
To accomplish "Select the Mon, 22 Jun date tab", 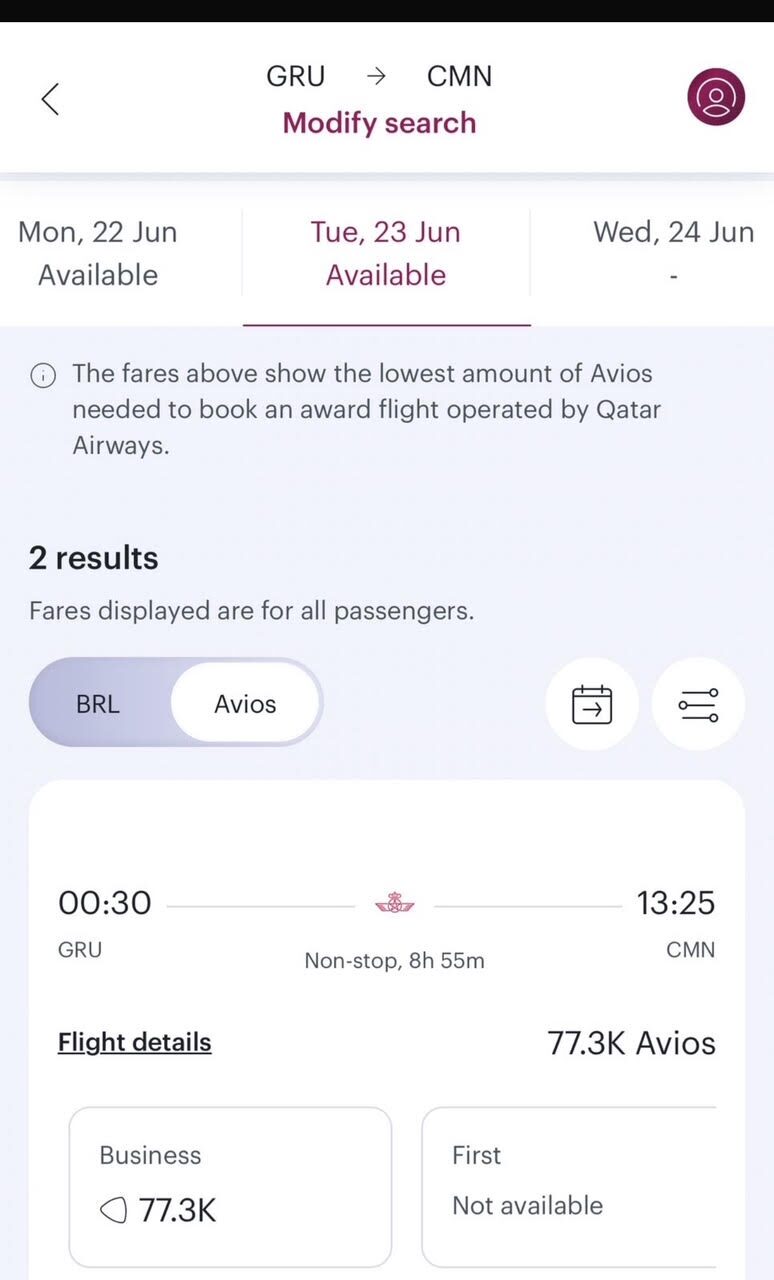I will [x=98, y=253].
